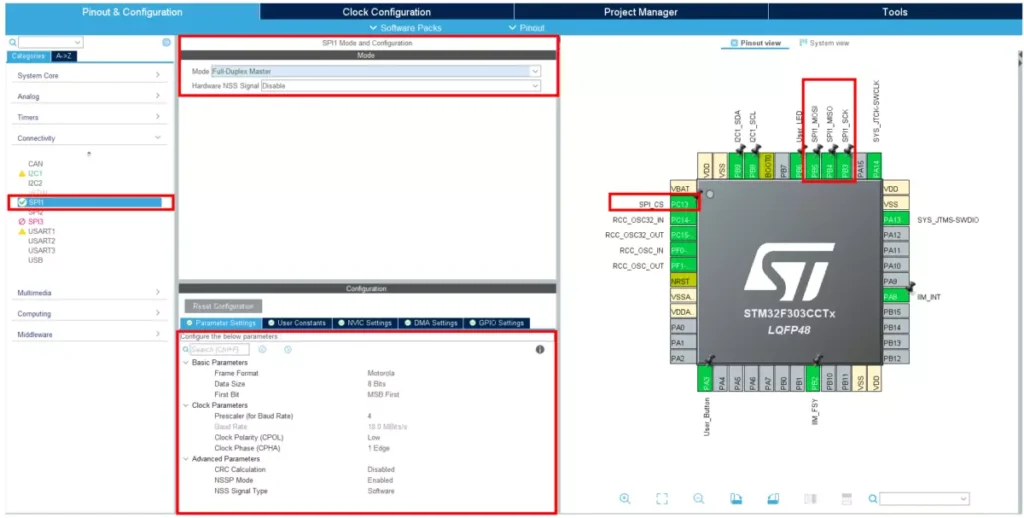This screenshot has height=518, width=1024.
Task: Open the Tools tab
Action: pos(894,12)
